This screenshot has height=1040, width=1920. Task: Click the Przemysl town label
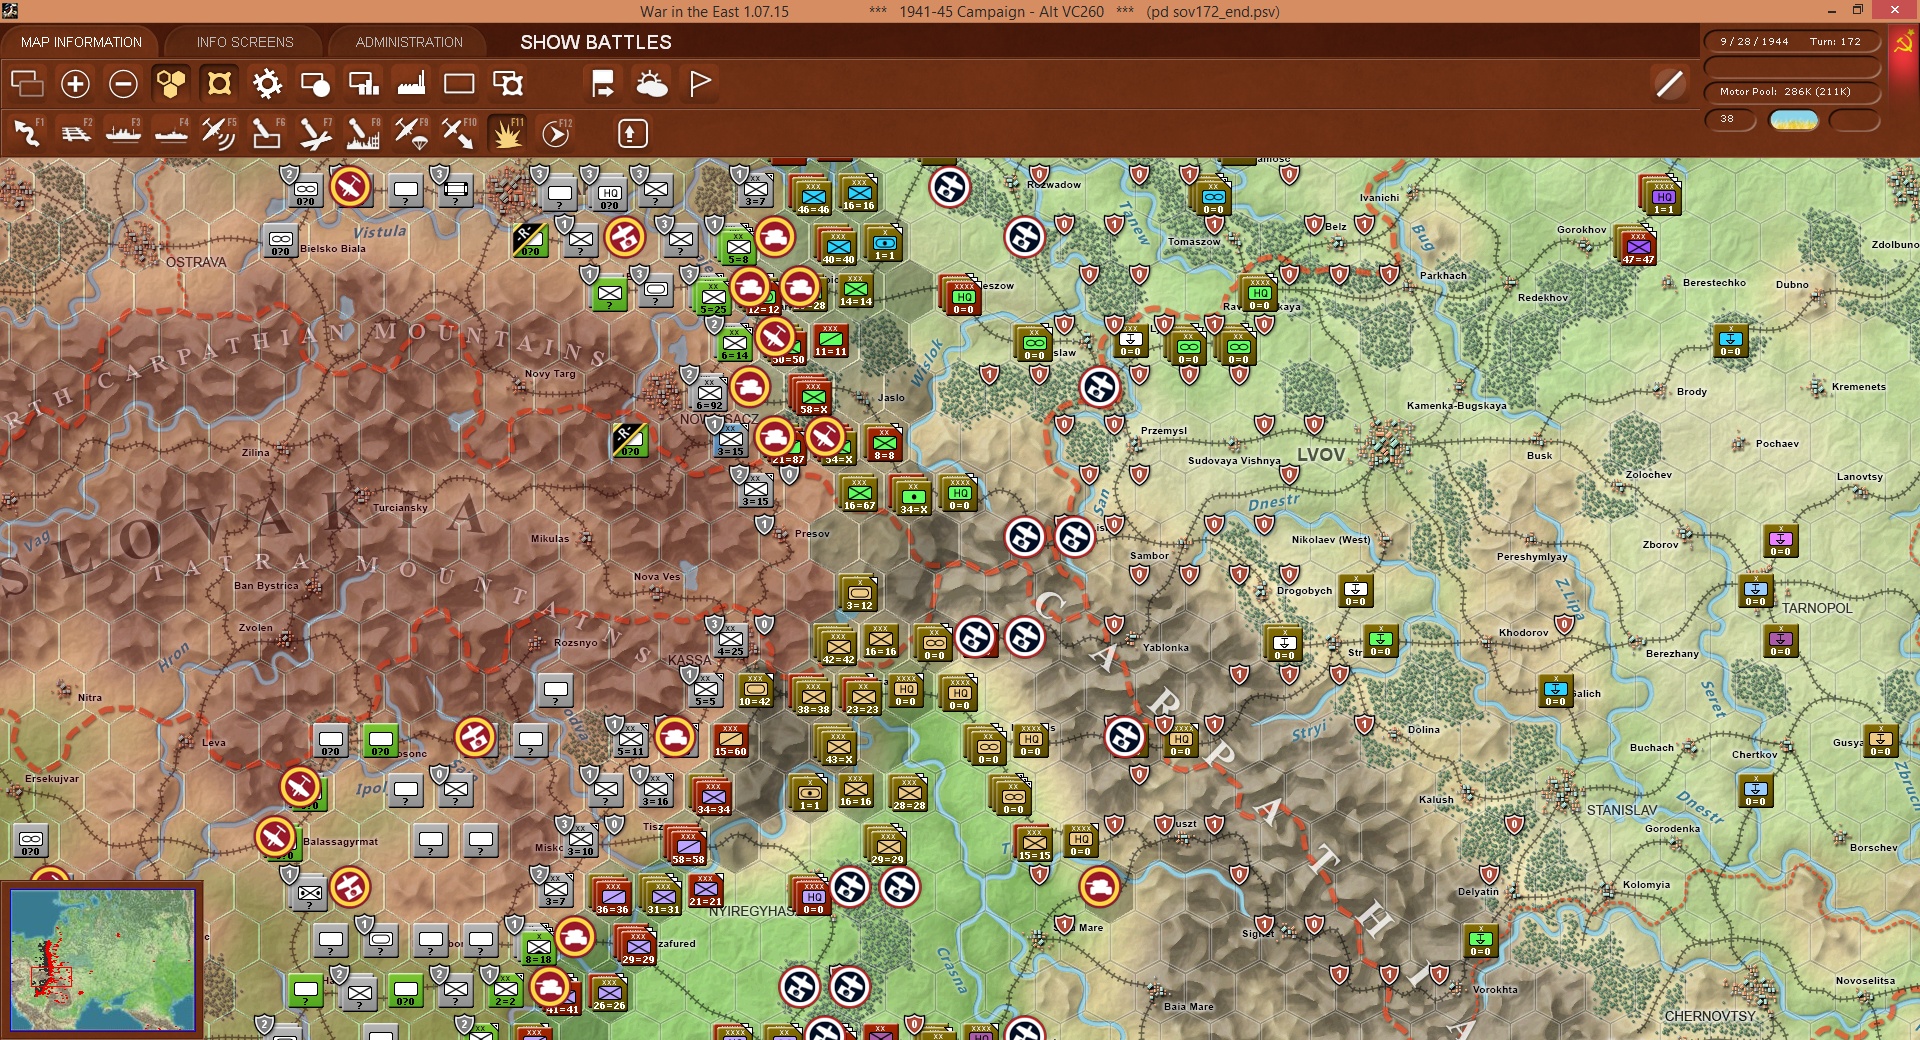pyautogui.click(x=1164, y=431)
